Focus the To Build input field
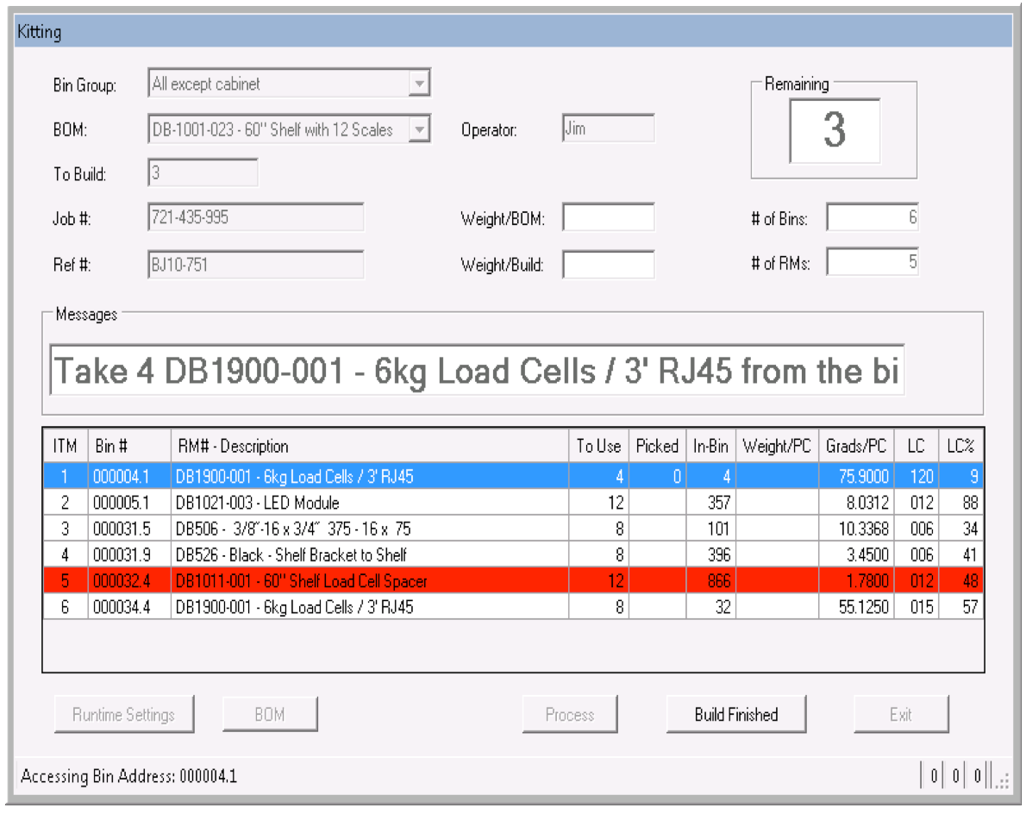Screen dimensions: 1026x814 pyautogui.click(x=203, y=173)
